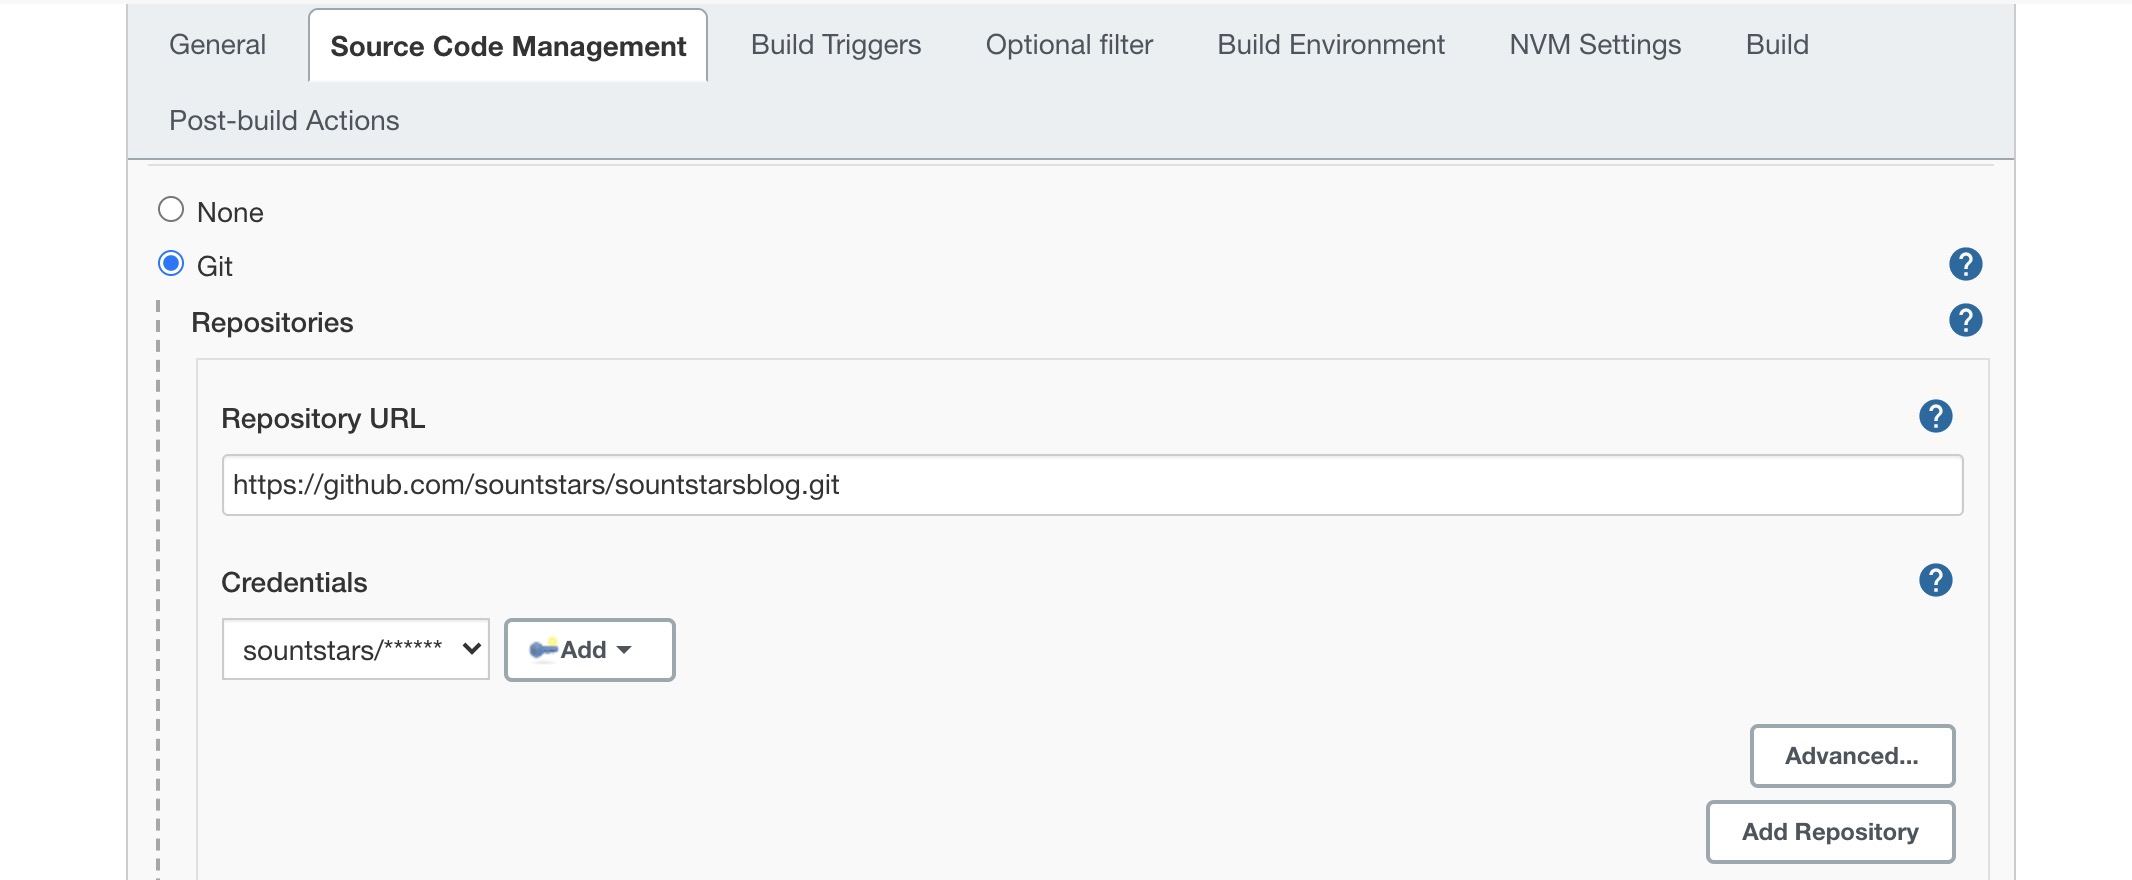Jump to the Build tab
The width and height of the screenshot is (2132, 880).
tap(1776, 45)
